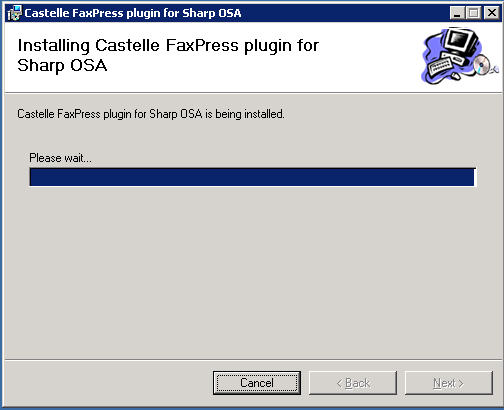Click the greyed-out Next button
The width and height of the screenshot is (504, 410).
(449, 383)
